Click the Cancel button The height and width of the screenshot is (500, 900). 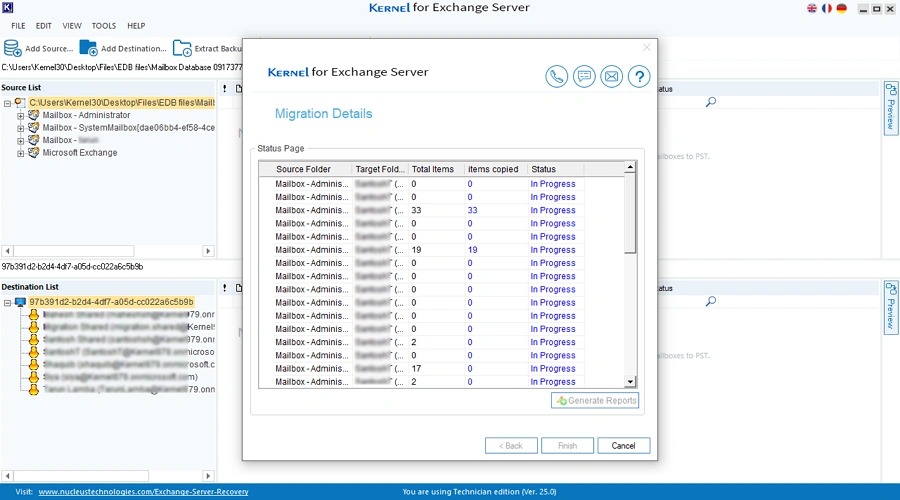click(623, 445)
